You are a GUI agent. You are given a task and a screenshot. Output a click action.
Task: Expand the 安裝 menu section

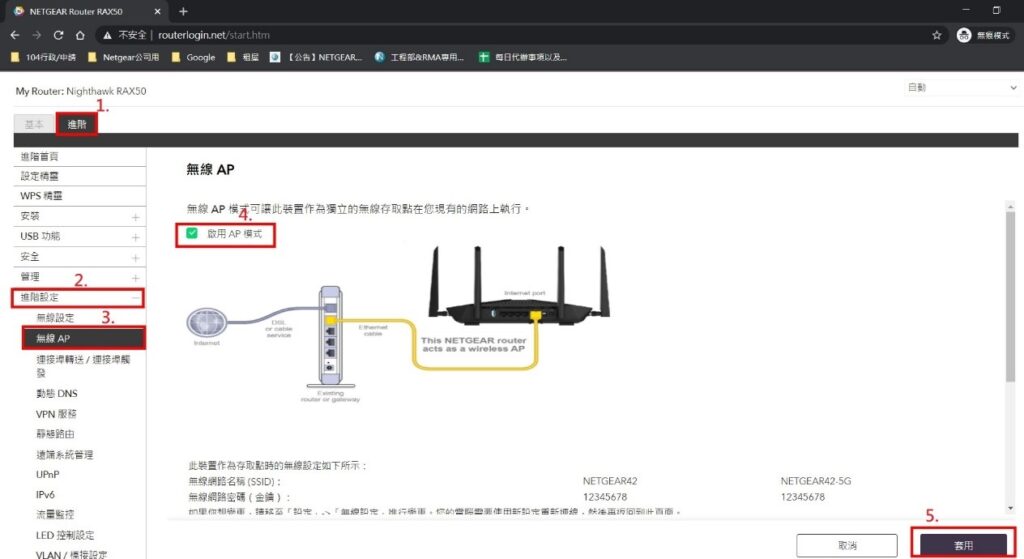coord(135,217)
